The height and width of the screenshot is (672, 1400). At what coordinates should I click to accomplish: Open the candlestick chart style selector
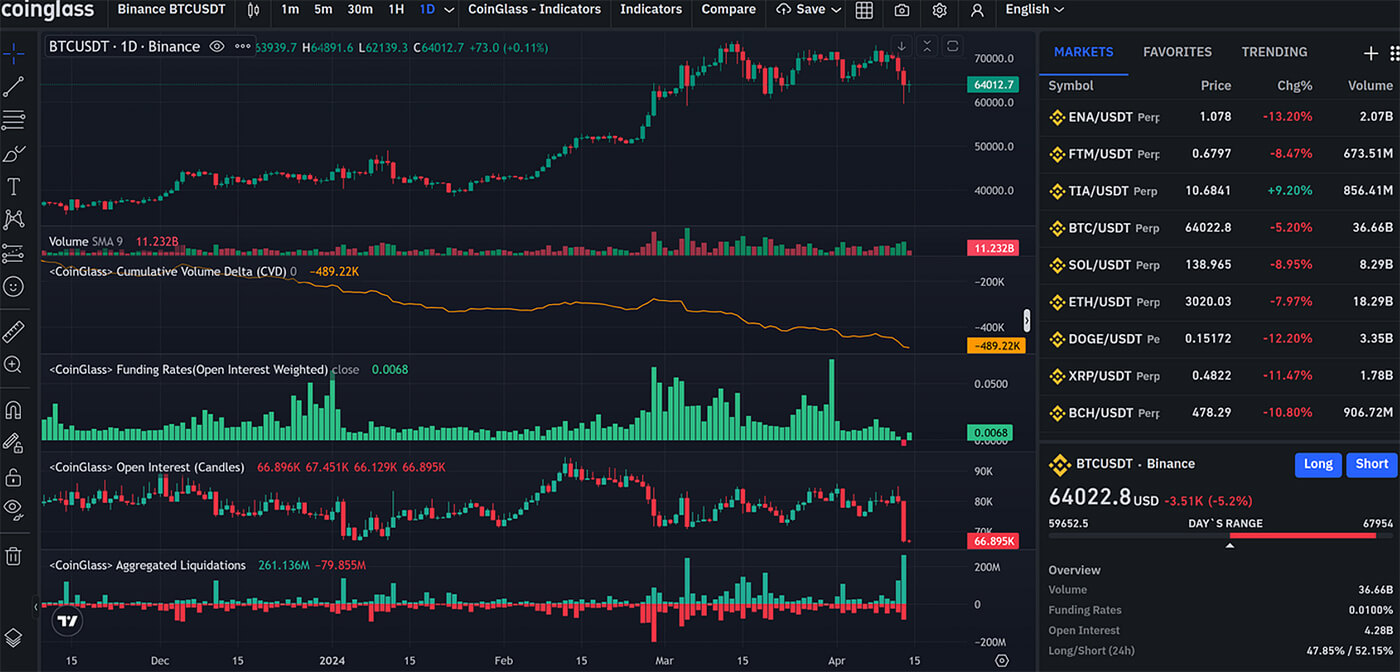tap(253, 10)
